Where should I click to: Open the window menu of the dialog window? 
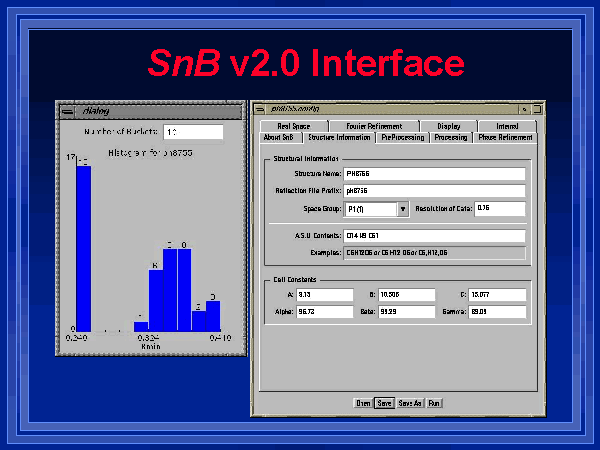(65, 111)
